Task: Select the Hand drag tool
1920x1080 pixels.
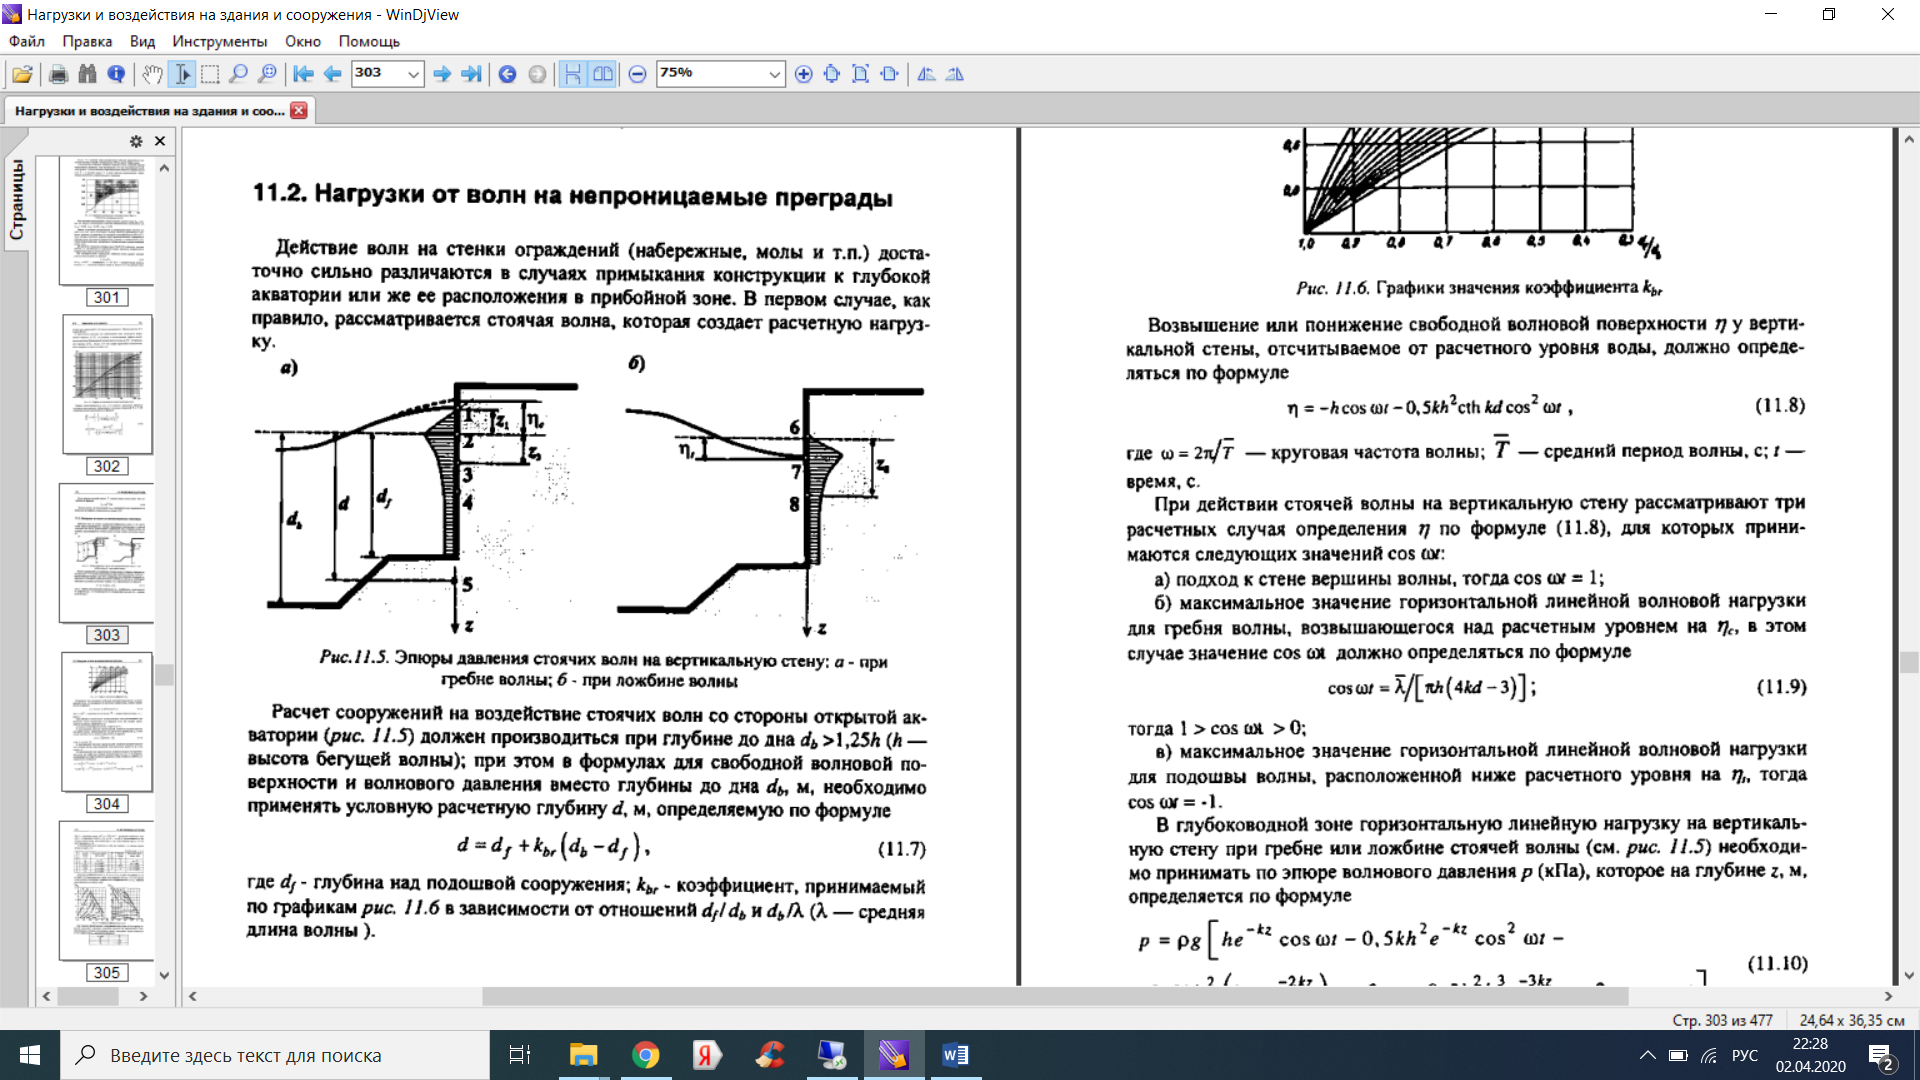Action: (152, 74)
